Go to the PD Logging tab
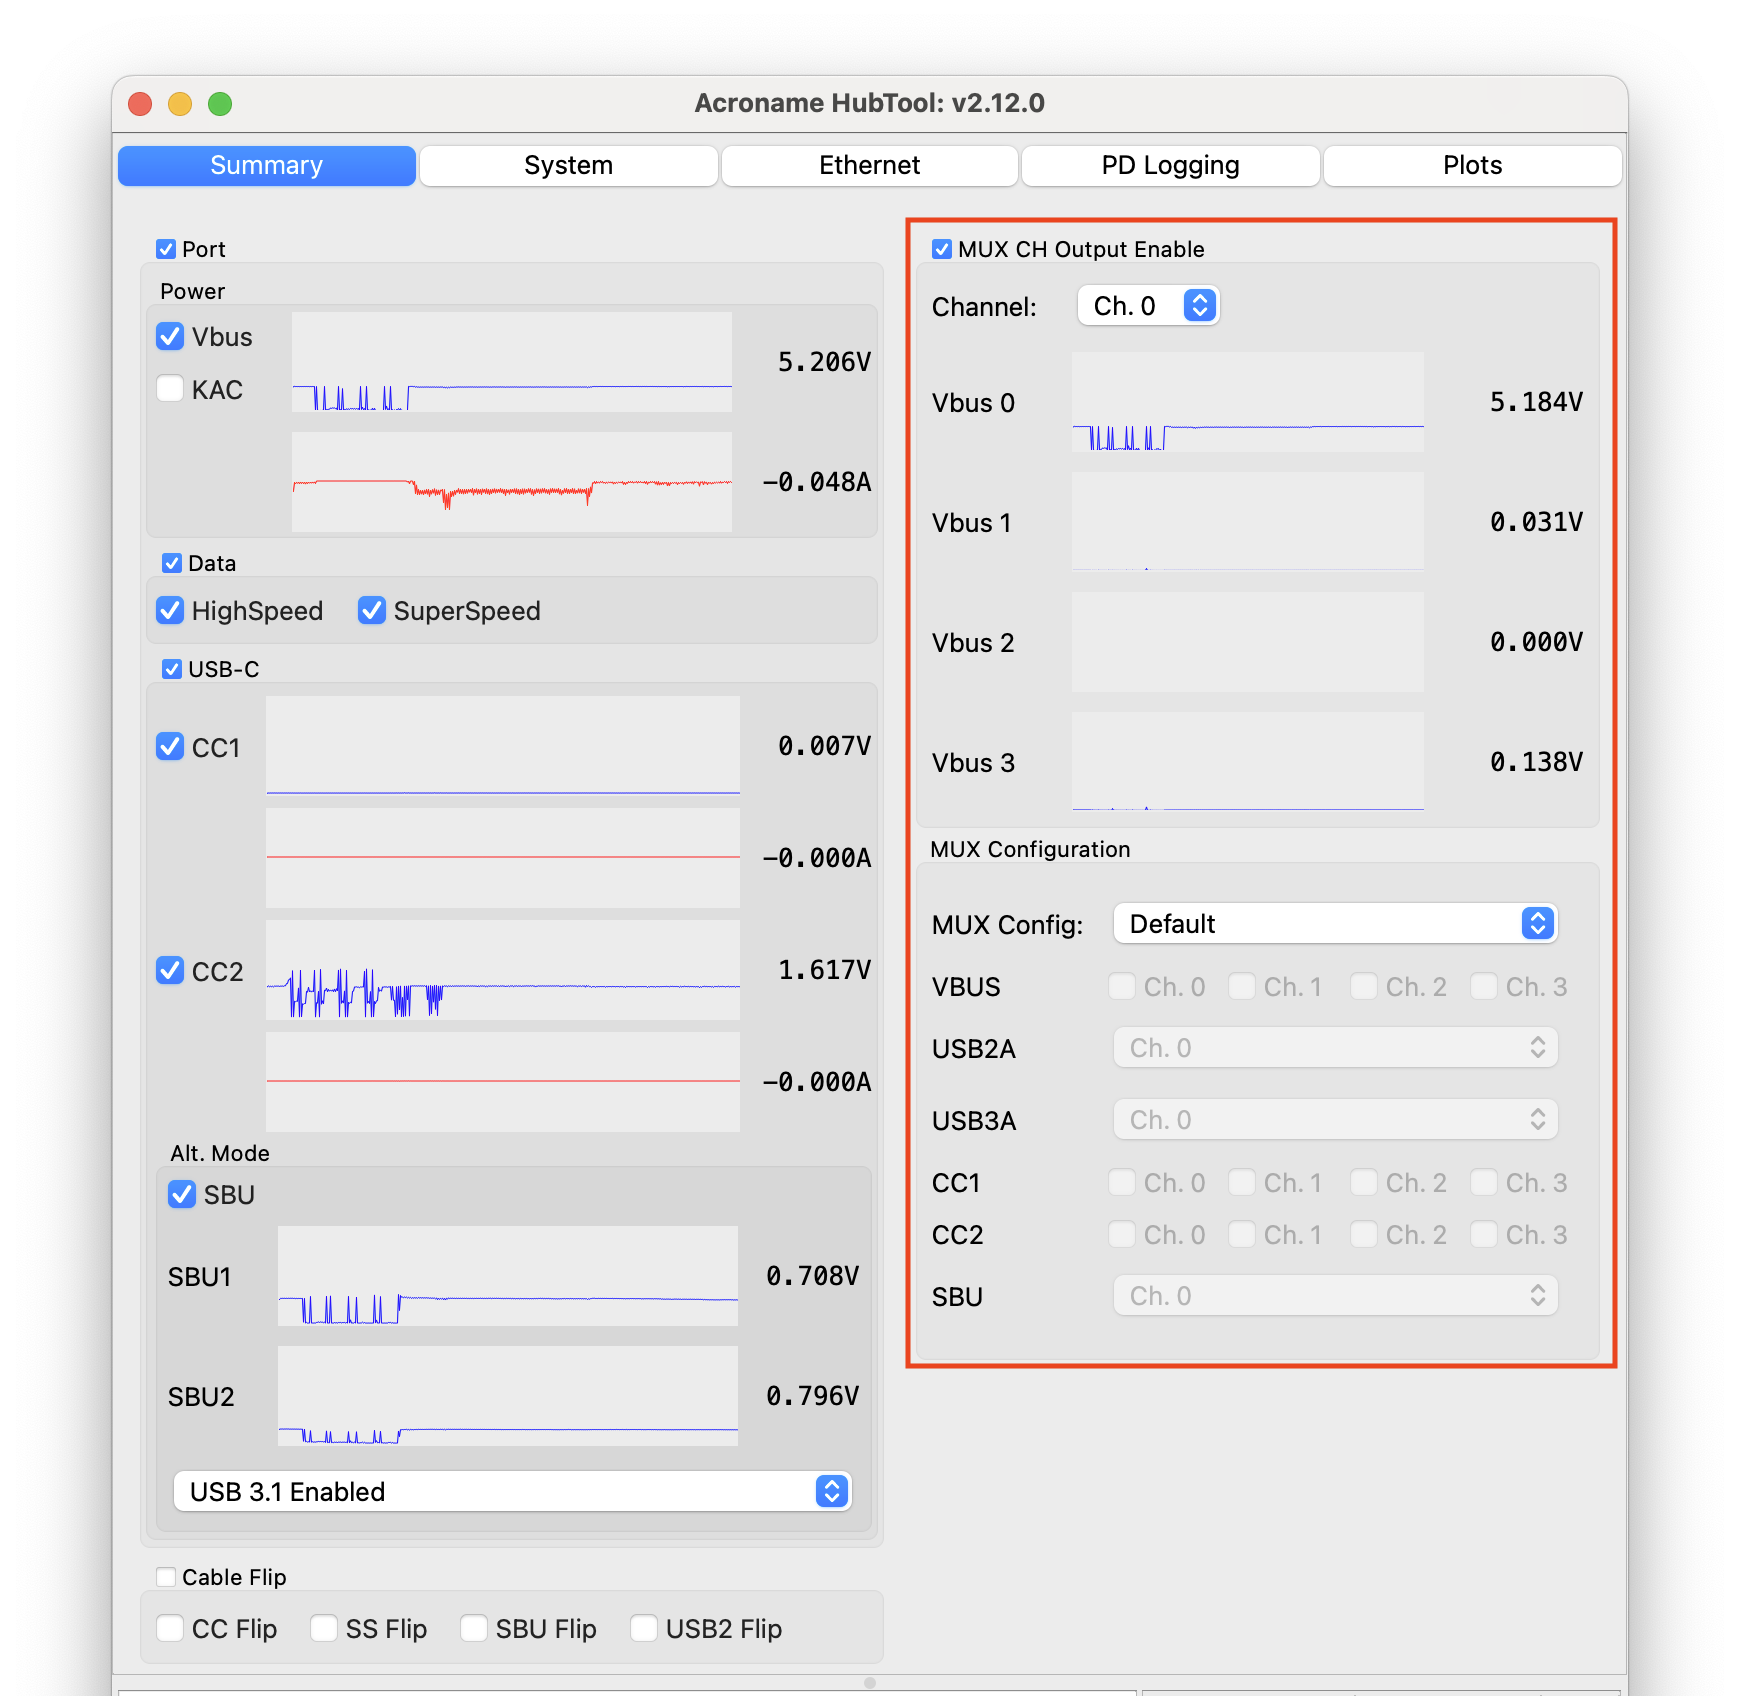1740x1696 pixels. click(x=1170, y=166)
